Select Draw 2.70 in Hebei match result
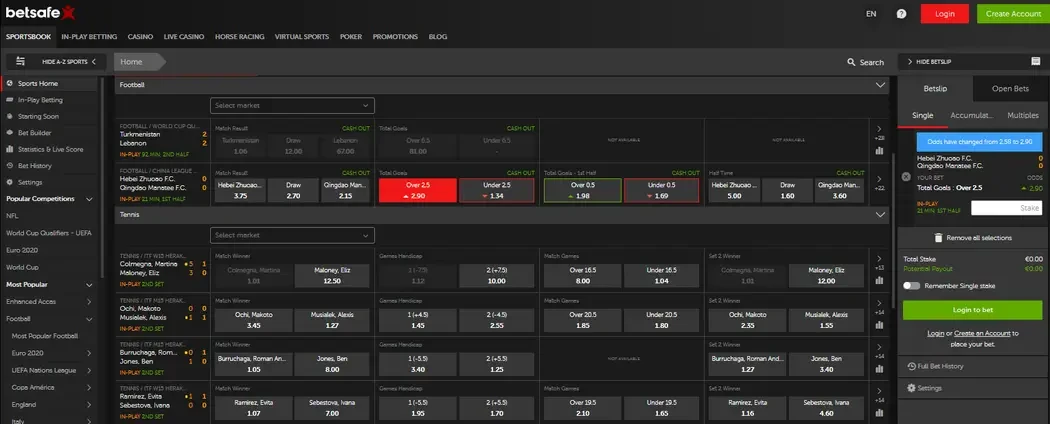This screenshot has width=1050, height=424. point(293,190)
